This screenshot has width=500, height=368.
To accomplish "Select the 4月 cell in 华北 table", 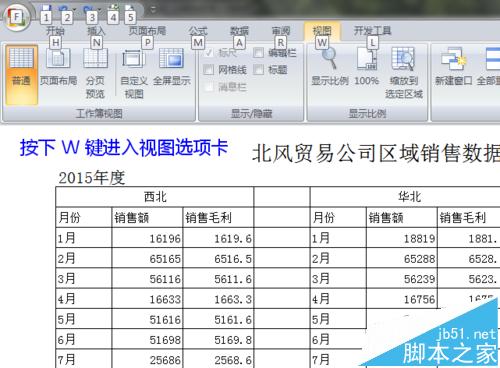I will pos(338,299).
